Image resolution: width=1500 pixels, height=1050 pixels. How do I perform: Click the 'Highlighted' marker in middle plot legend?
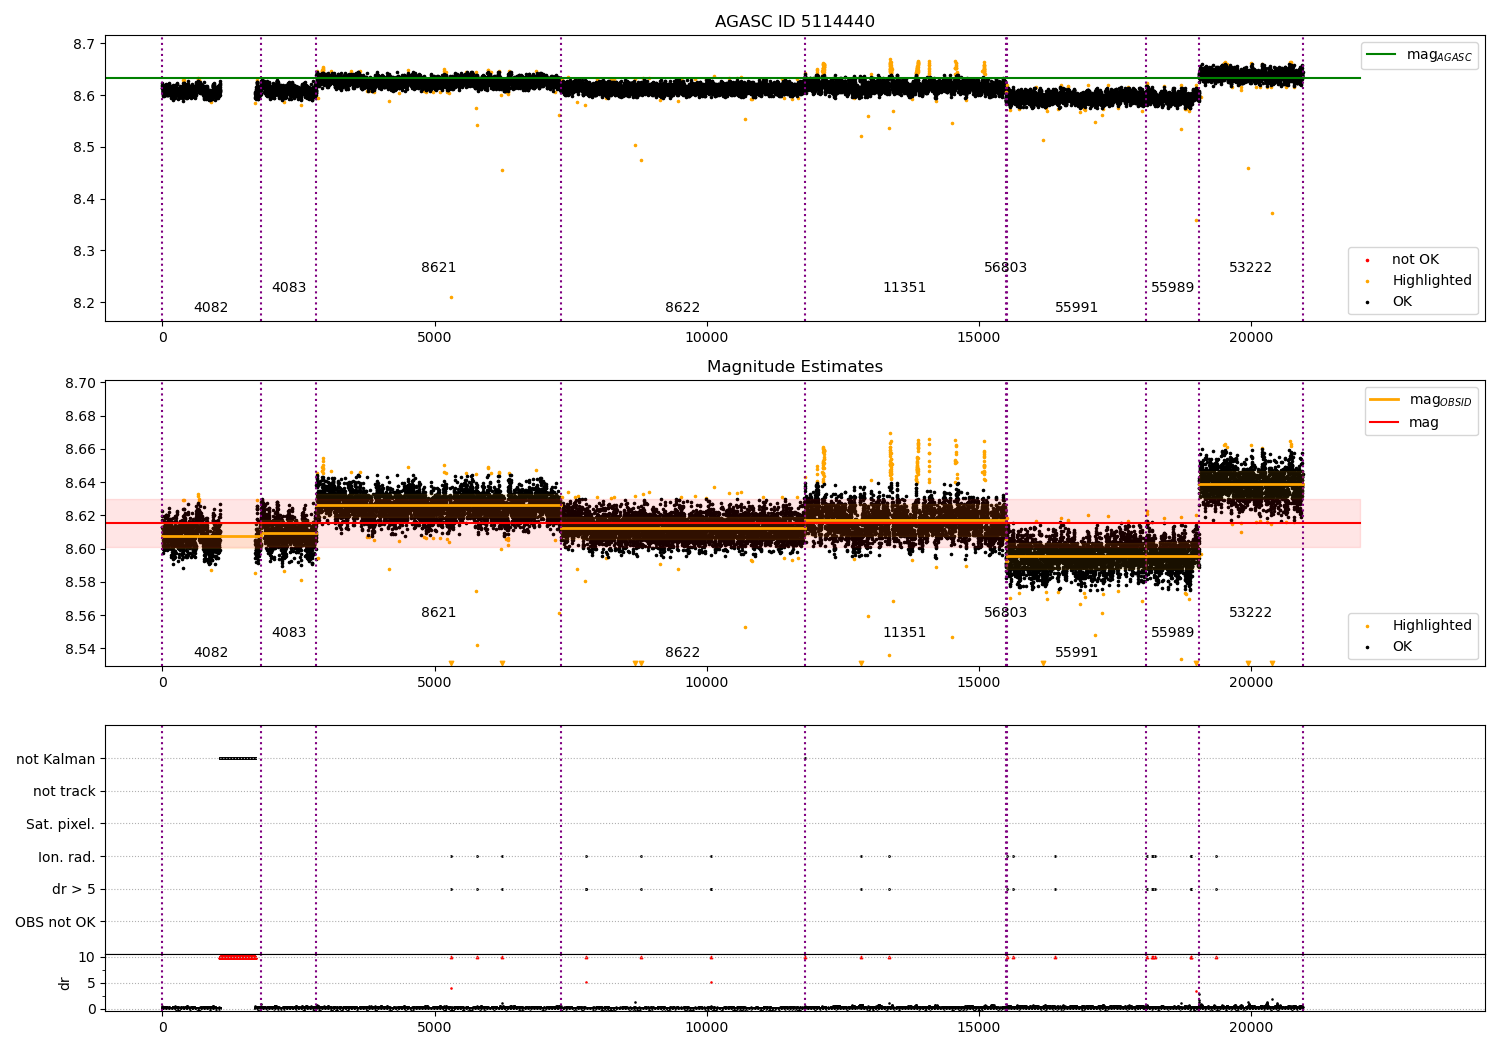(1368, 626)
